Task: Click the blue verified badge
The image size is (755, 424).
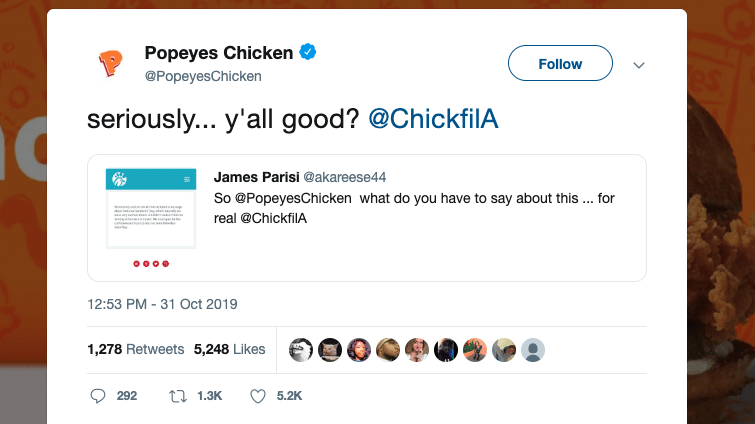Action: pyautogui.click(x=308, y=51)
